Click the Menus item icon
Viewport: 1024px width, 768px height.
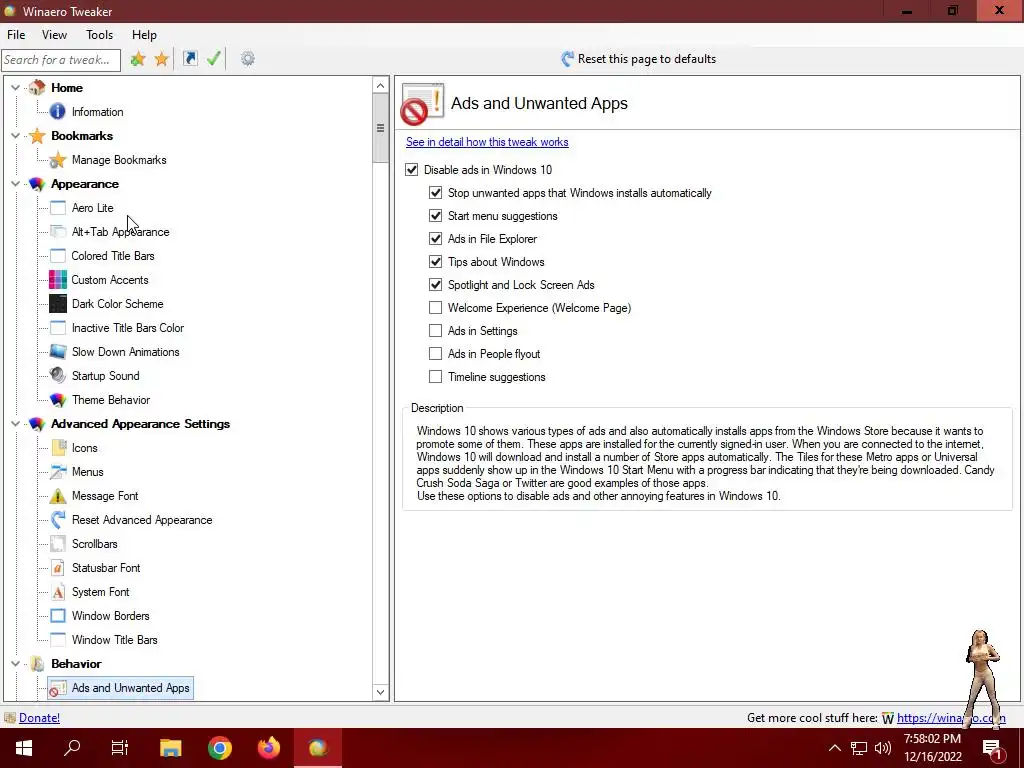[x=57, y=472]
